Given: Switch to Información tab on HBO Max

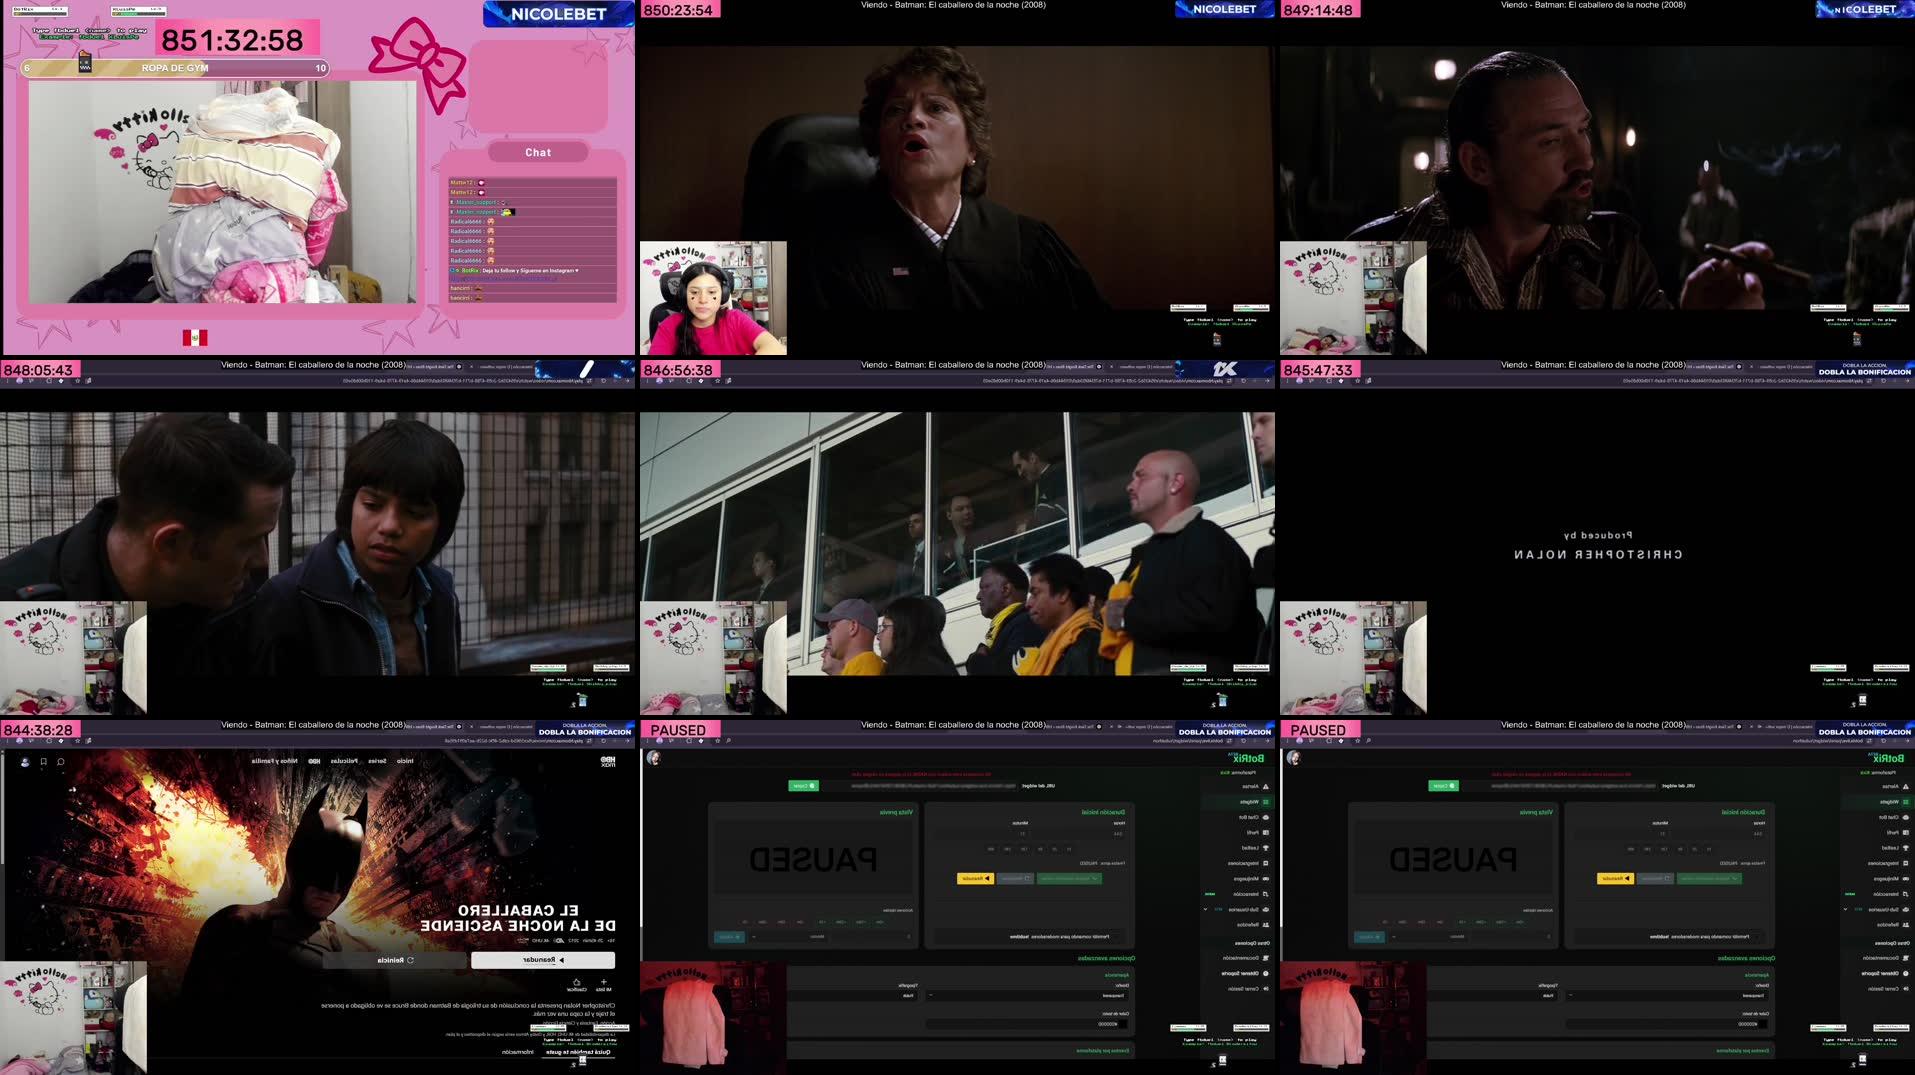Looking at the screenshot, I should (x=517, y=1052).
